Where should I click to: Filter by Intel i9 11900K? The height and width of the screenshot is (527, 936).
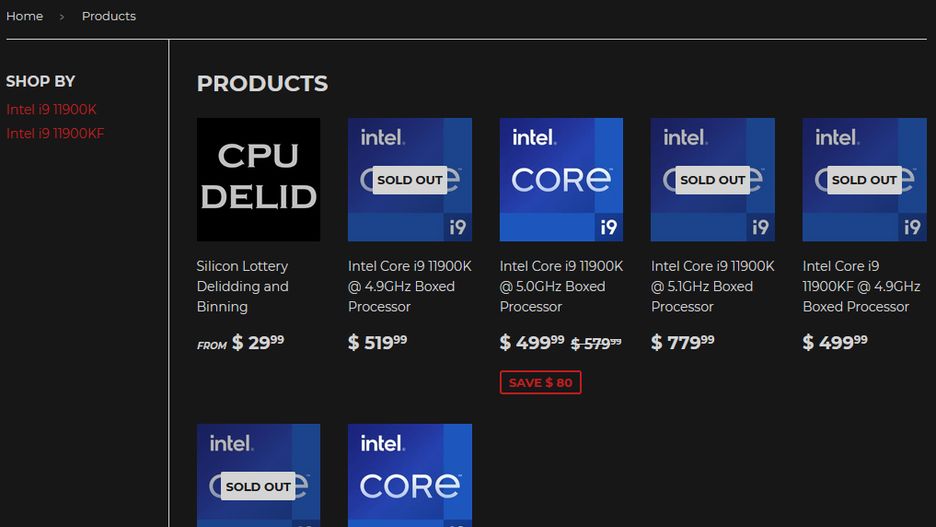click(x=52, y=110)
